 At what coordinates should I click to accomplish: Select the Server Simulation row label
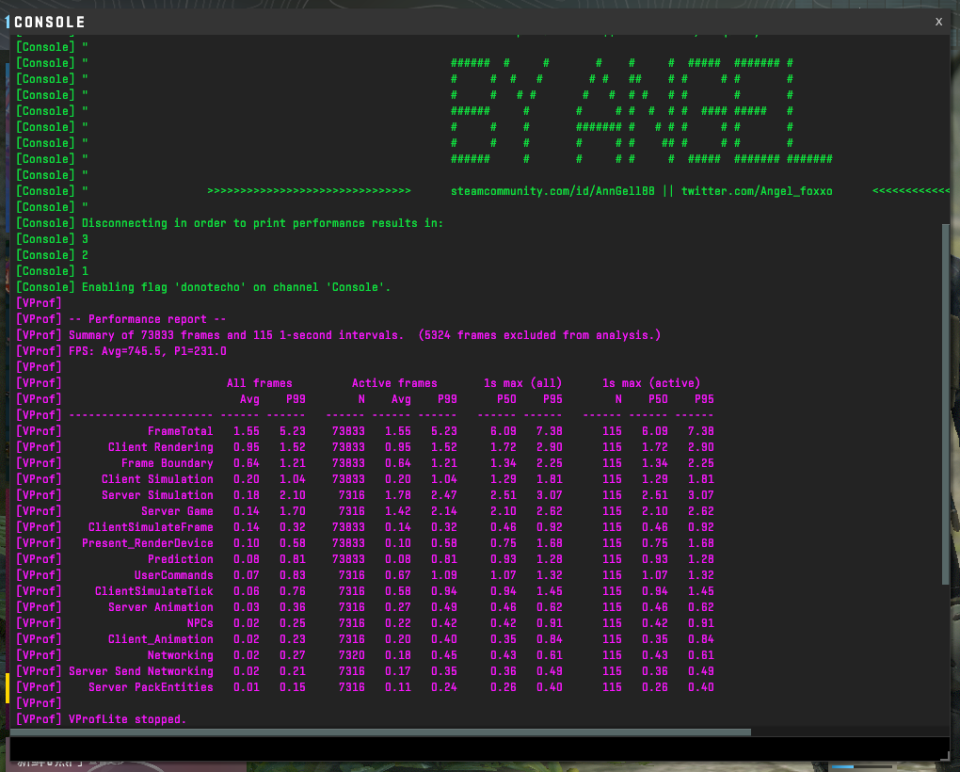pos(157,495)
